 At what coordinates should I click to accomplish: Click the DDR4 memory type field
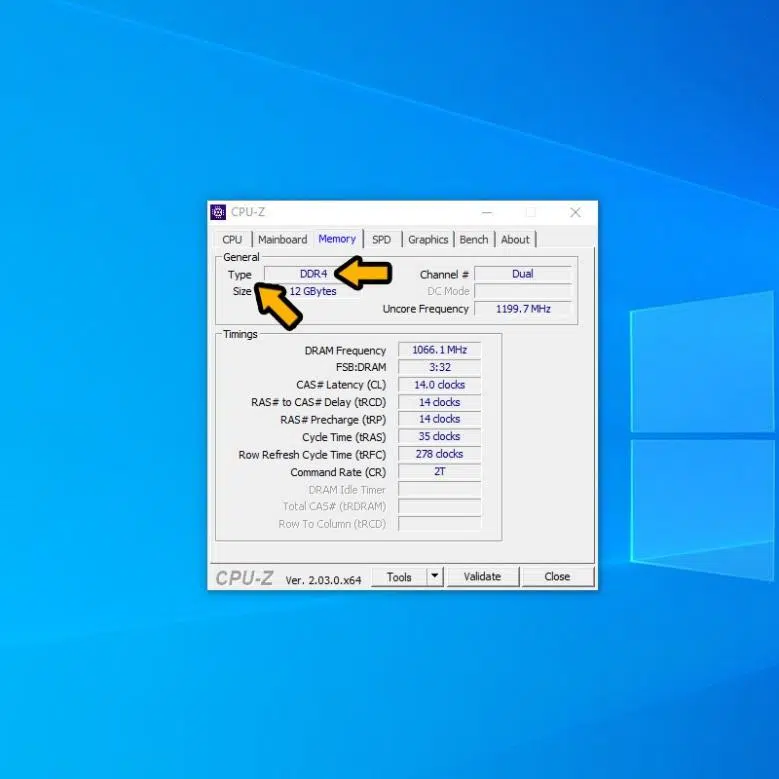click(313, 274)
